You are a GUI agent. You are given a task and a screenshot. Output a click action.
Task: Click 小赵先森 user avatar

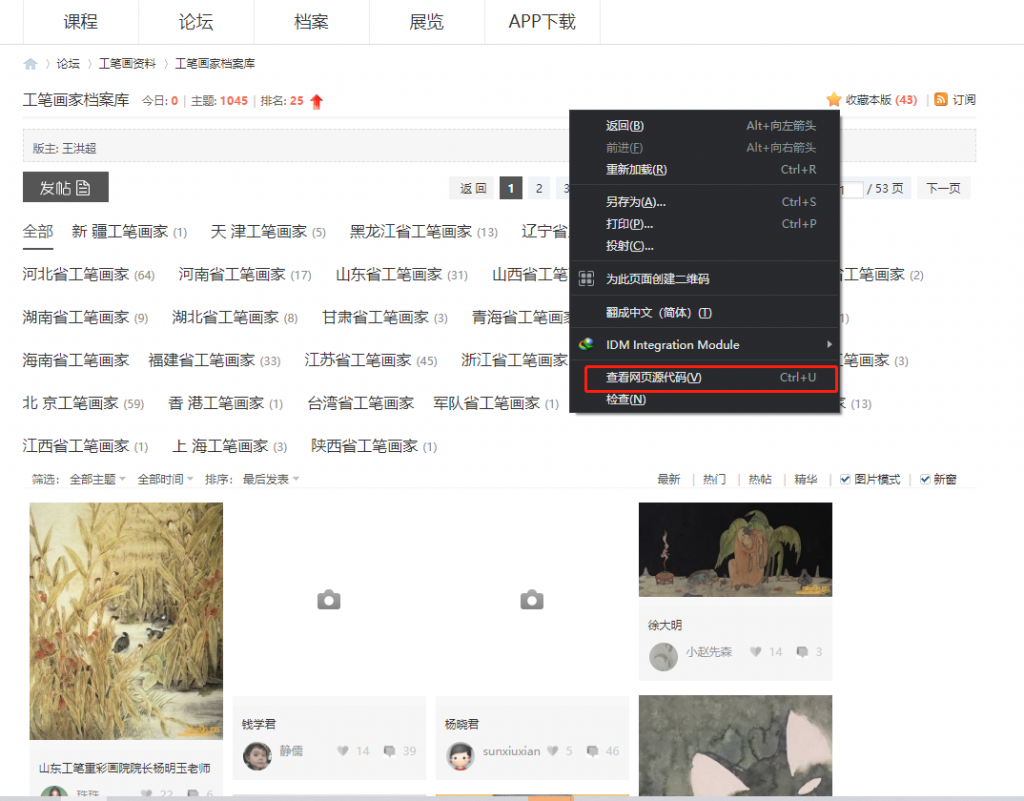click(x=663, y=656)
